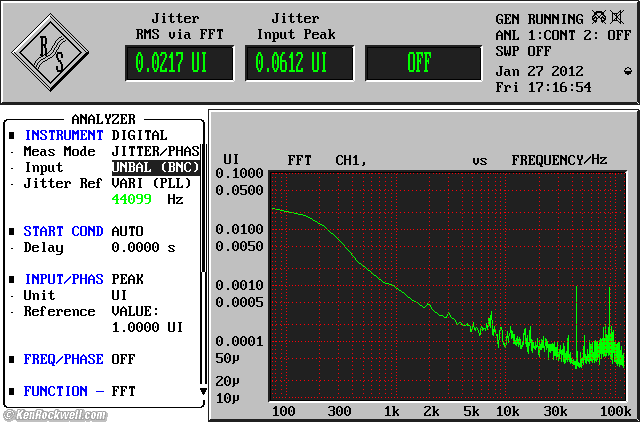
Task: Click the small indicator dot beside the date
Action: pyautogui.click(x=627, y=70)
